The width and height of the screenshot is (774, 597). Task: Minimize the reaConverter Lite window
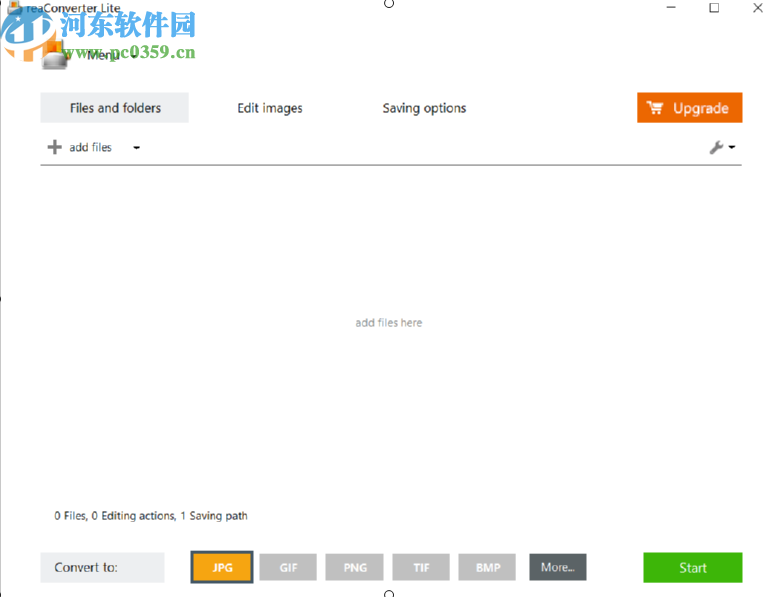tap(671, 7)
